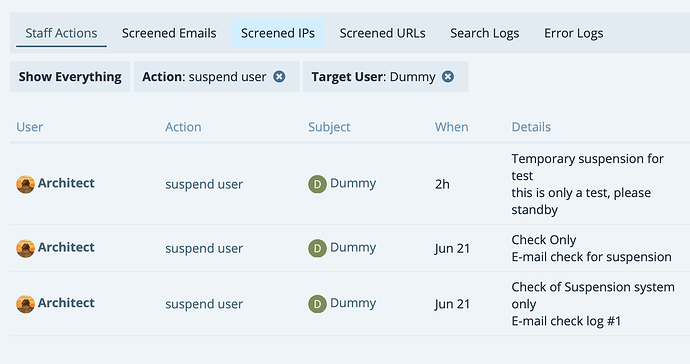Screen dimensions: 690x364
Task: Click Architect's avatar in the 'Check Only' row
Action: (x=26, y=248)
